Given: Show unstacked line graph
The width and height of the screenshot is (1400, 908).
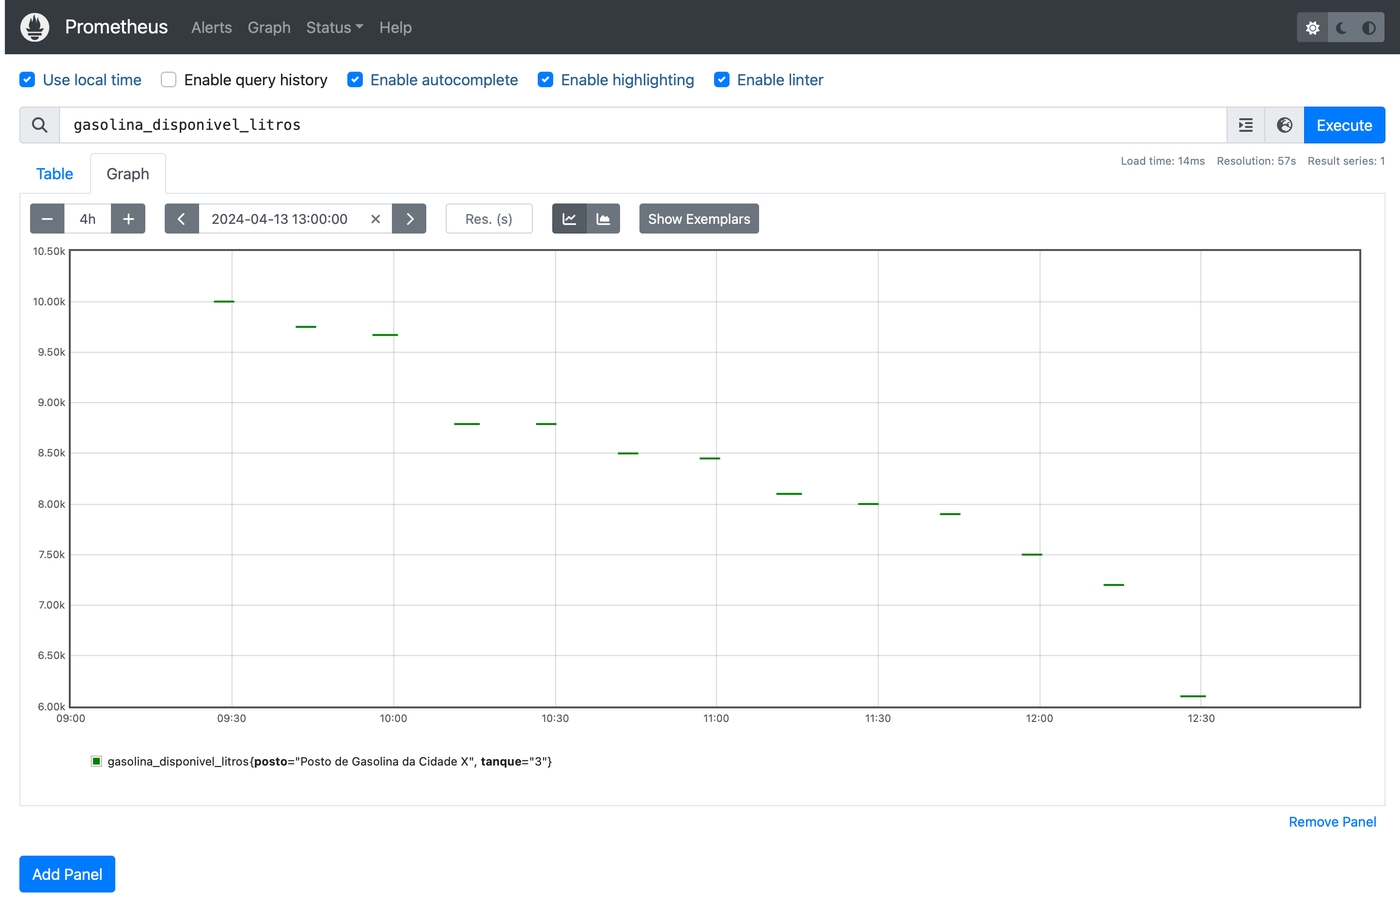Looking at the screenshot, I should (x=569, y=219).
